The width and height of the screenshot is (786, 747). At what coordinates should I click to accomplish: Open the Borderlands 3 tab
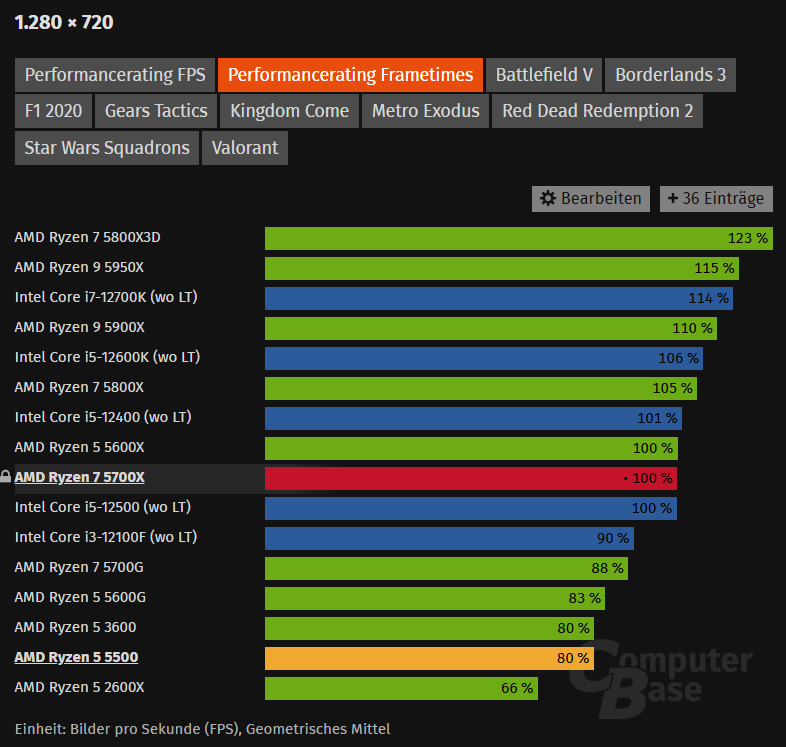click(670, 75)
